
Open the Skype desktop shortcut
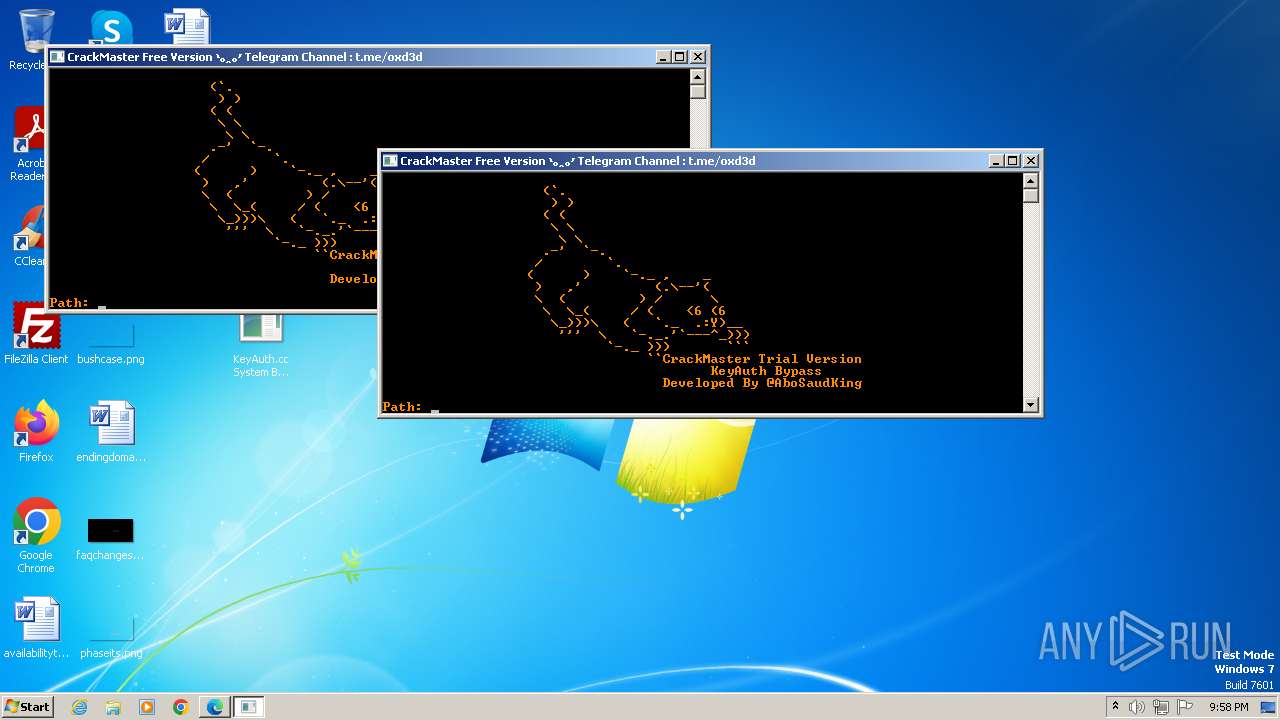tap(111, 28)
